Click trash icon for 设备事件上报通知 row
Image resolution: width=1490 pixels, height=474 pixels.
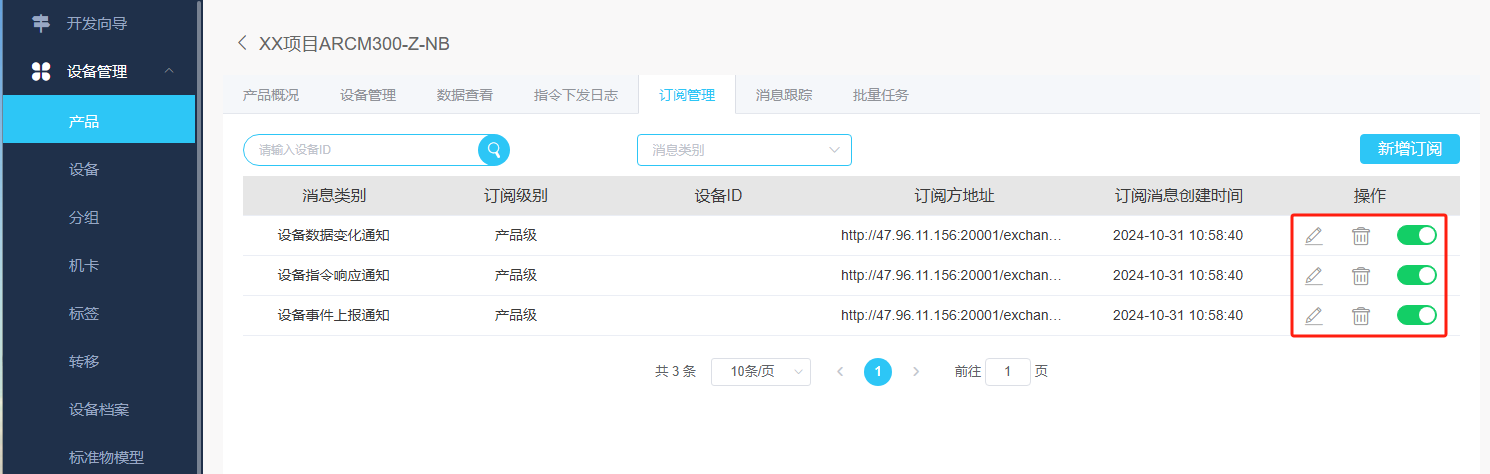[x=1361, y=316]
